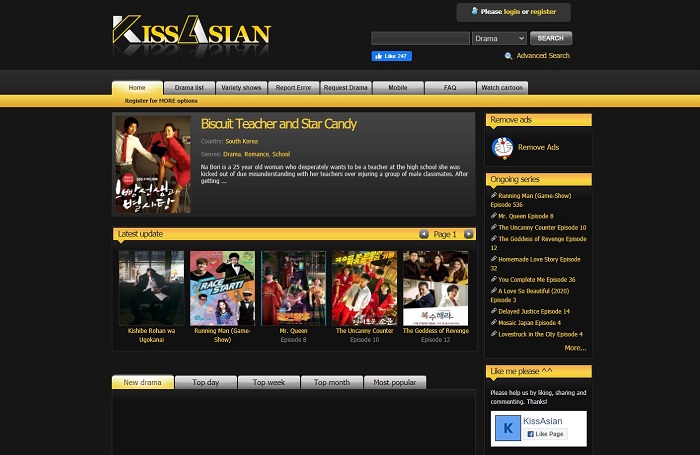
Task: Open the login link
Action: [512, 12]
